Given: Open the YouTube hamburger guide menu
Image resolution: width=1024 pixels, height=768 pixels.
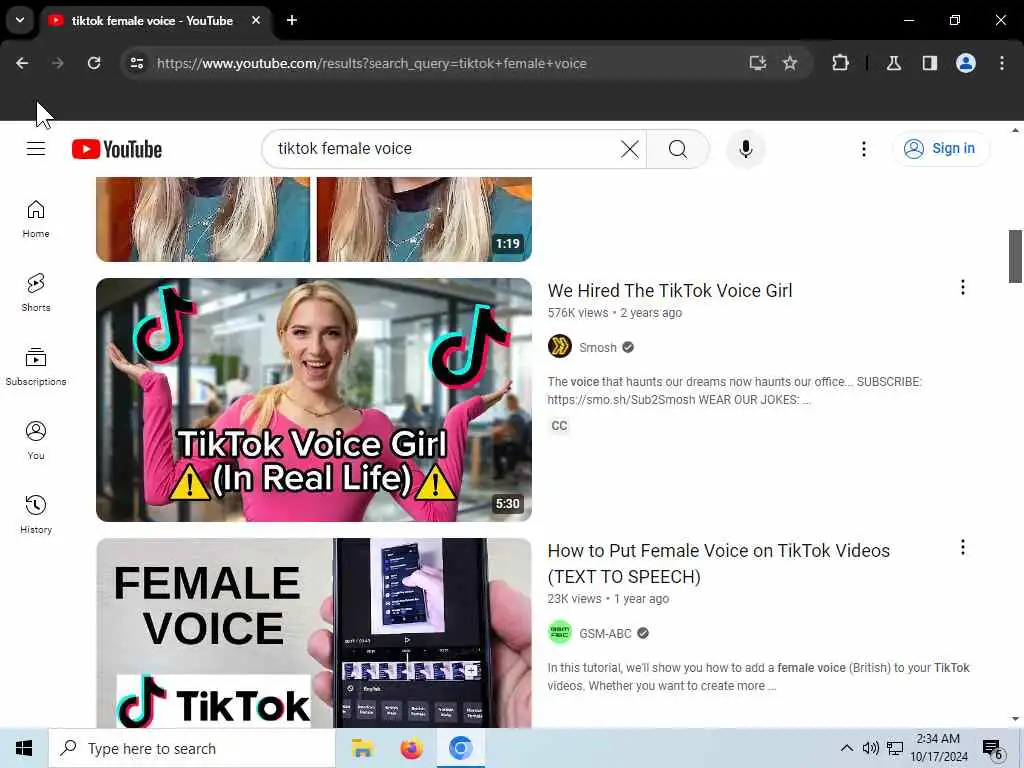Looking at the screenshot, I should (36, 149).
